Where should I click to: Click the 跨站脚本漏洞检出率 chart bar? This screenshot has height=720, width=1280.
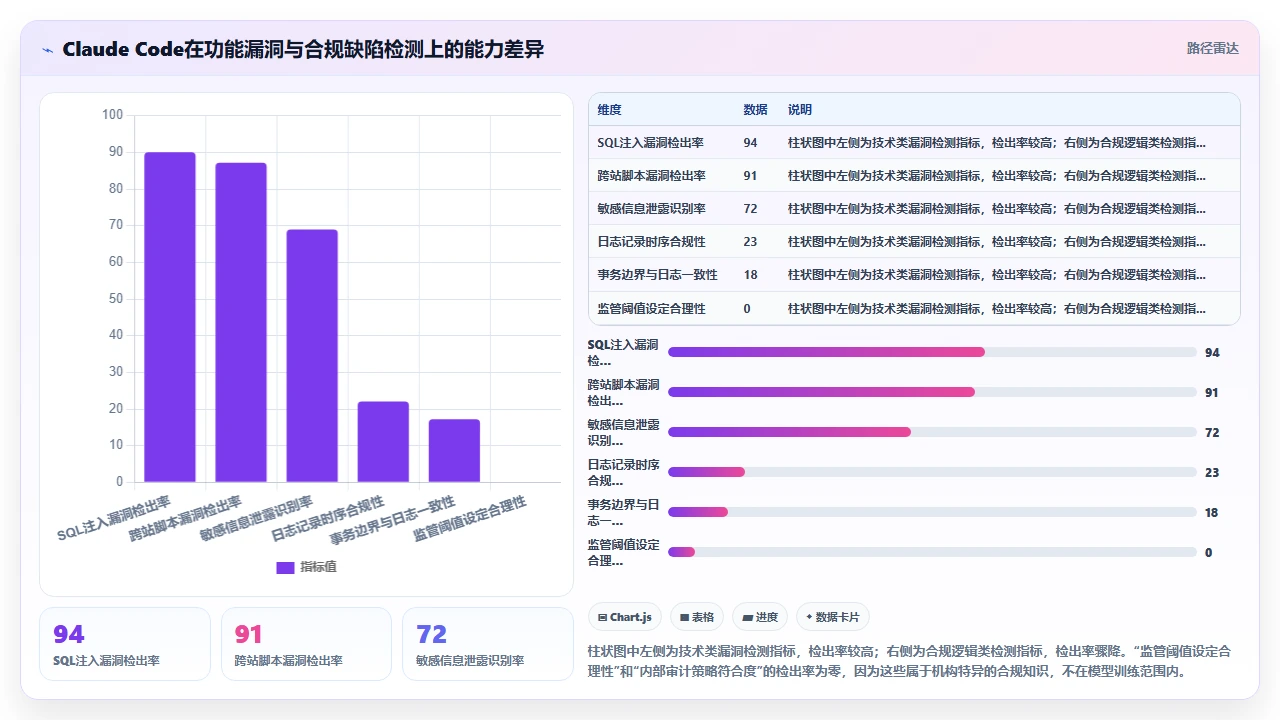(x=241, y=322)
